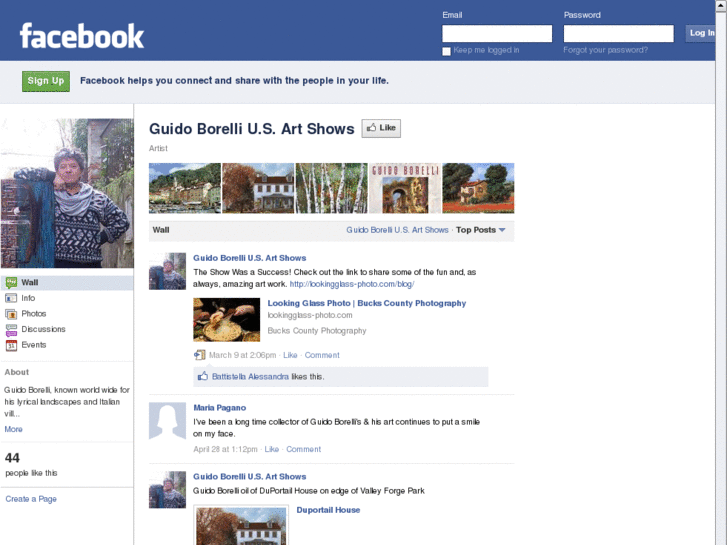Click the Discussions icon in sidebar

(x=11, y=330)
